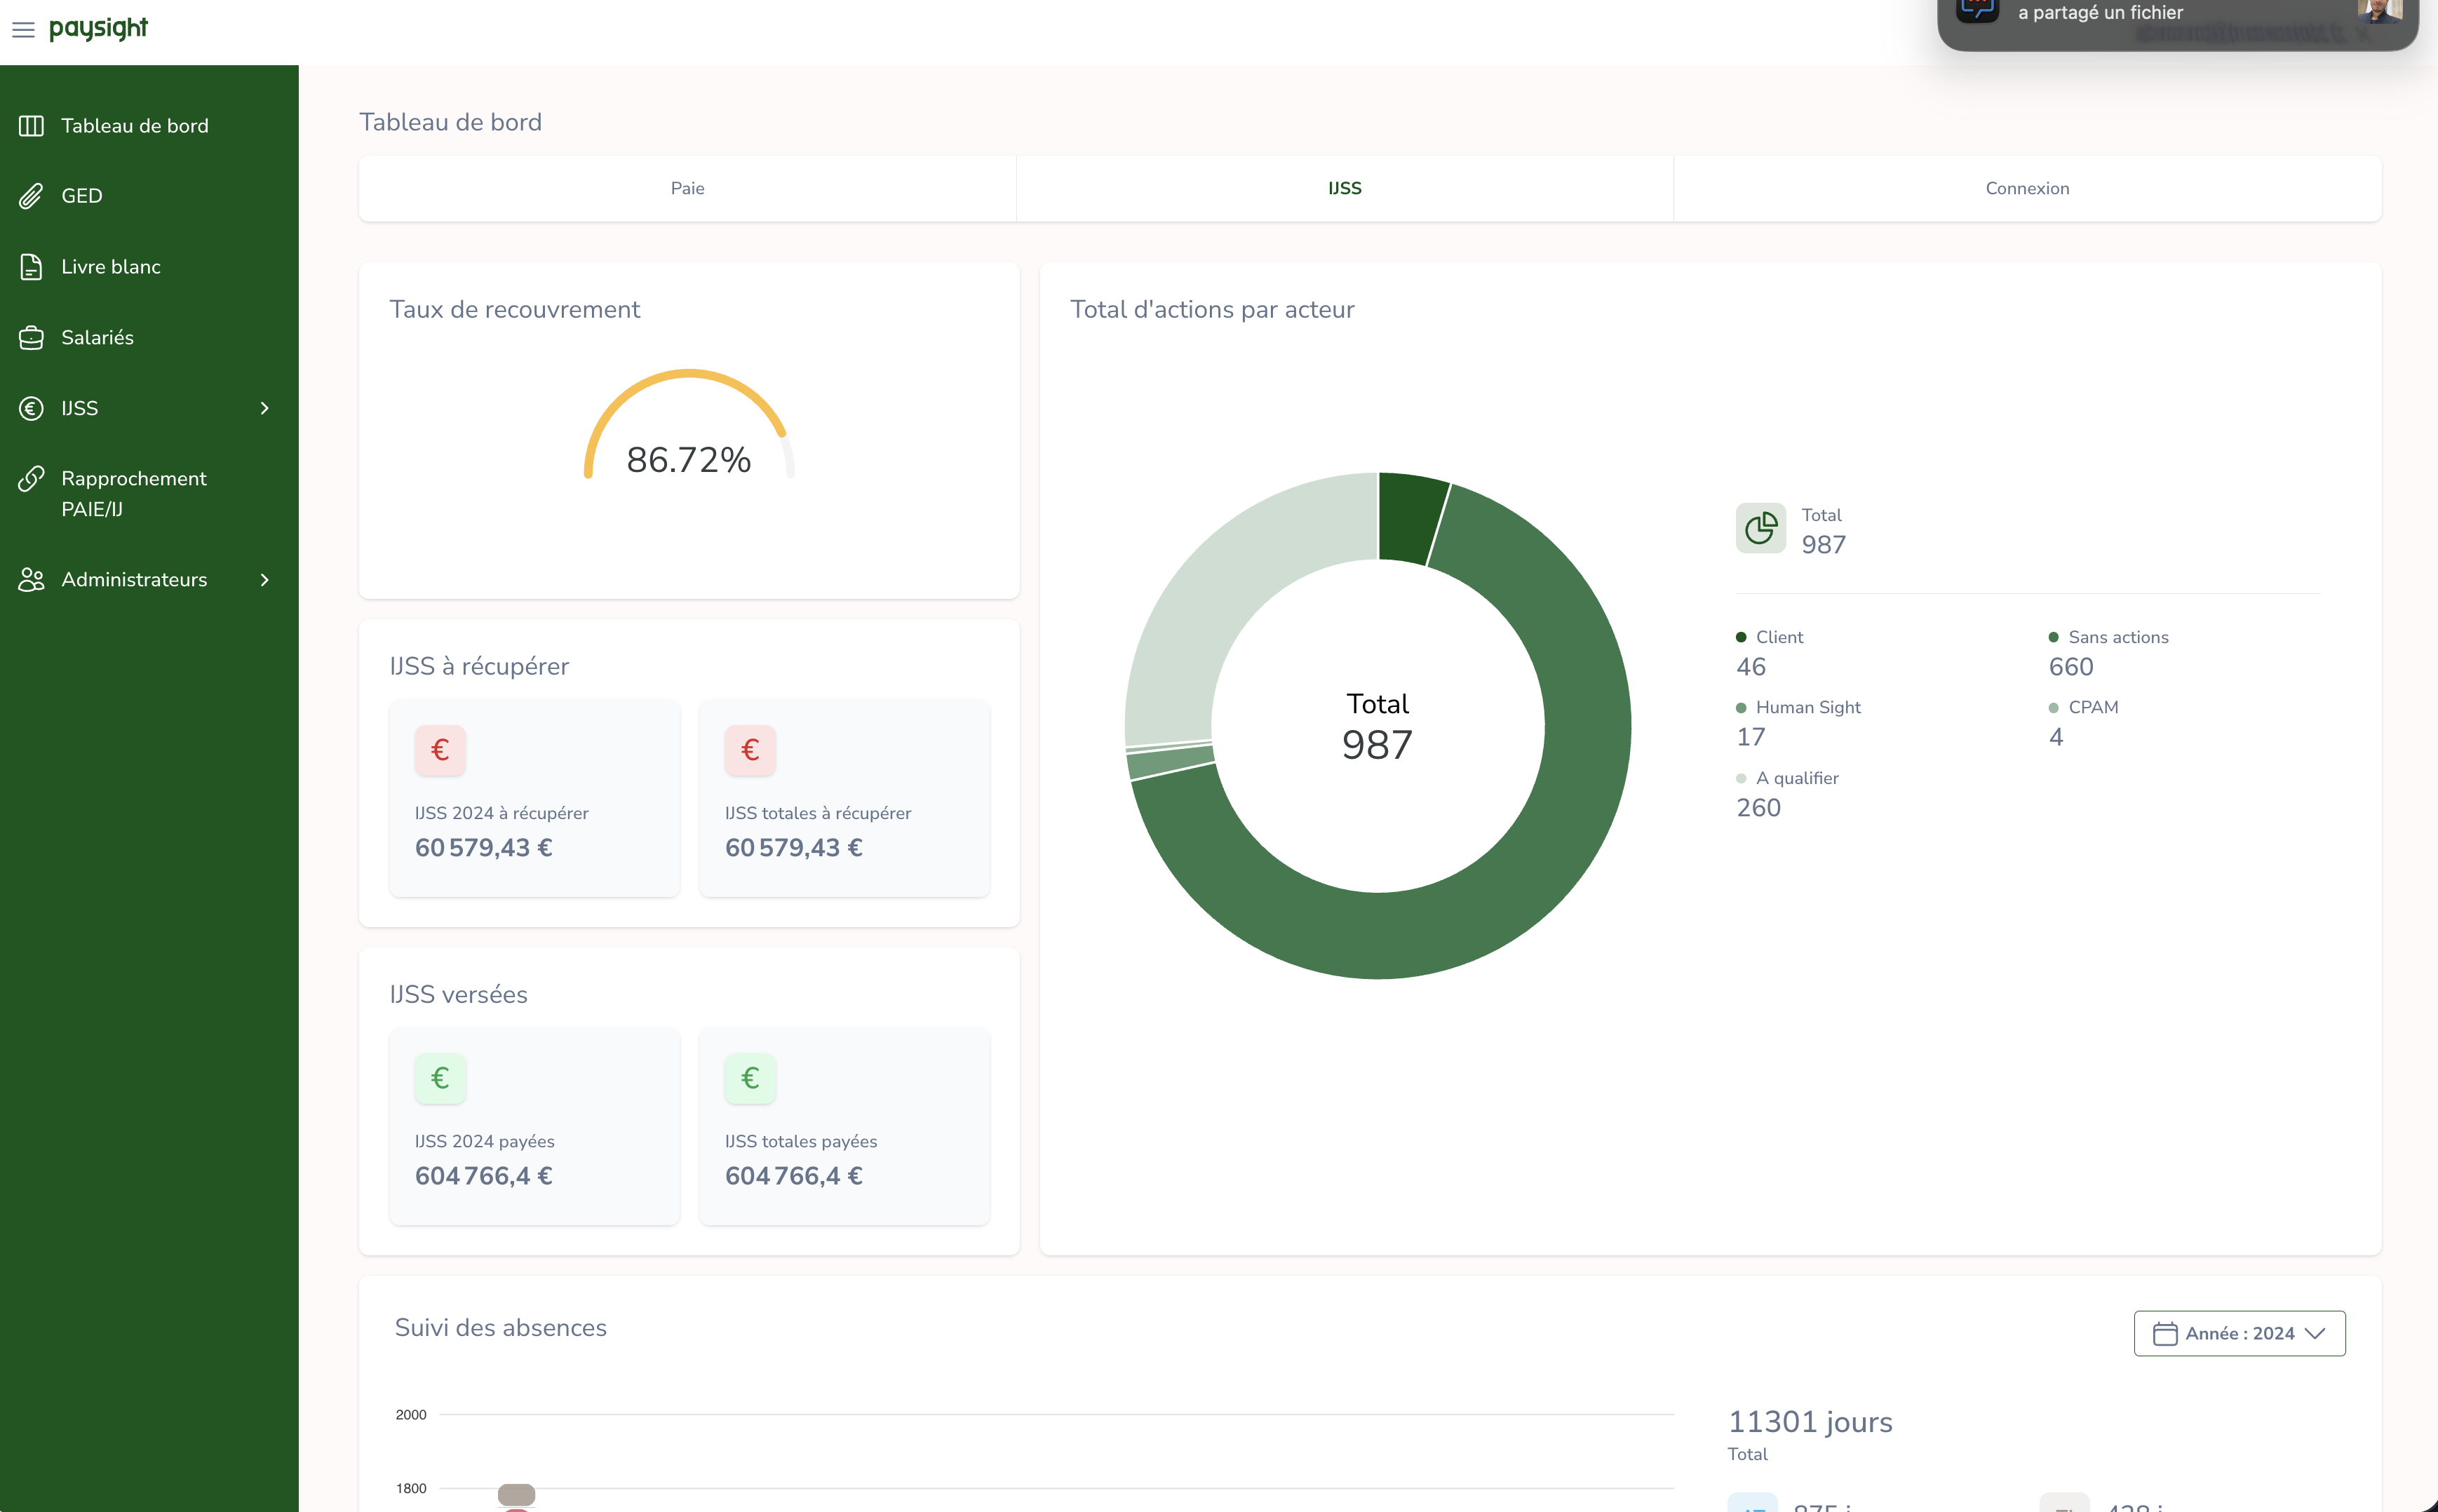Select the IJSS tab

pyautogui.click(x=1345, y=189)
